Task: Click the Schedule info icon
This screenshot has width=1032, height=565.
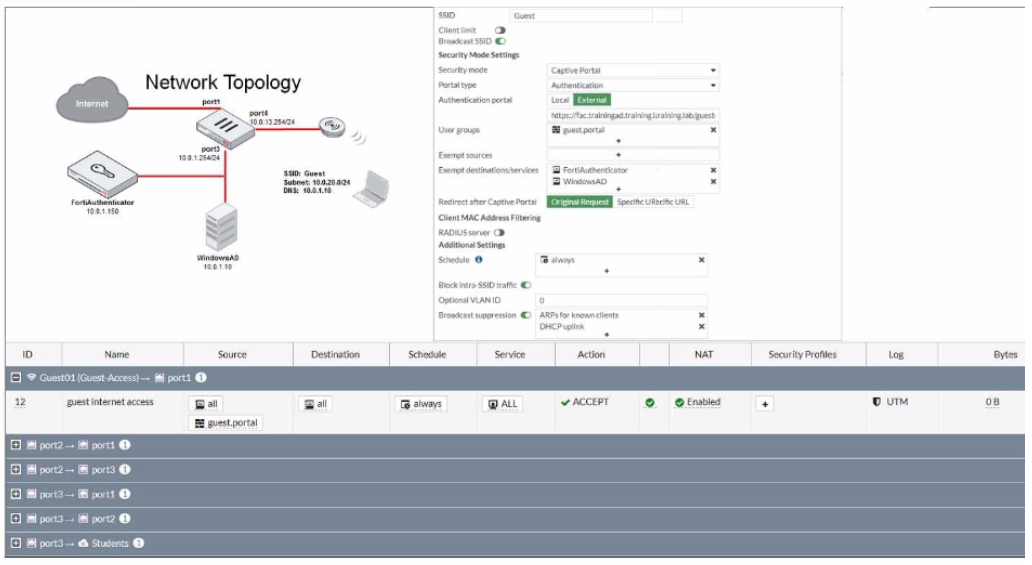Action: click(478, 260)
